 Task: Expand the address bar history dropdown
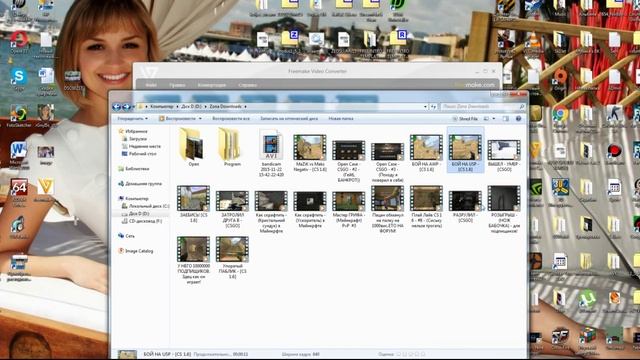(425, 107)
